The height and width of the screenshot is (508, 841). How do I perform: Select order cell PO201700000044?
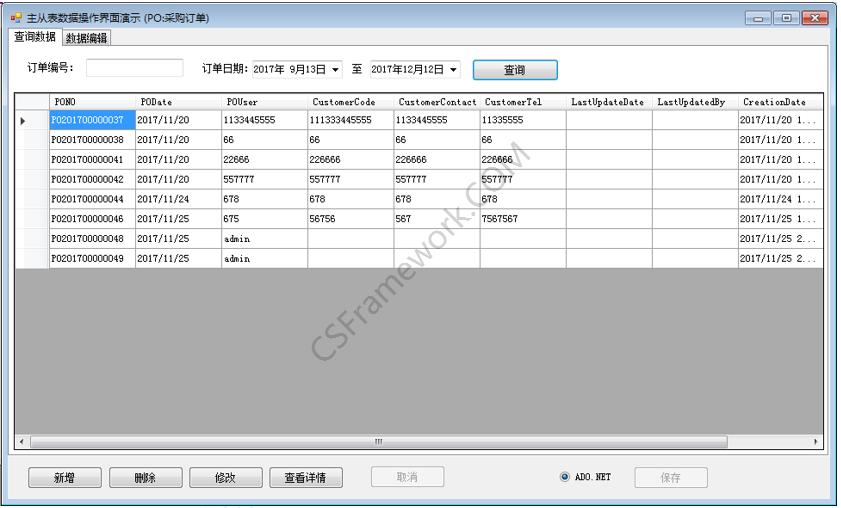pyautogui.click(x=92, y=199)
